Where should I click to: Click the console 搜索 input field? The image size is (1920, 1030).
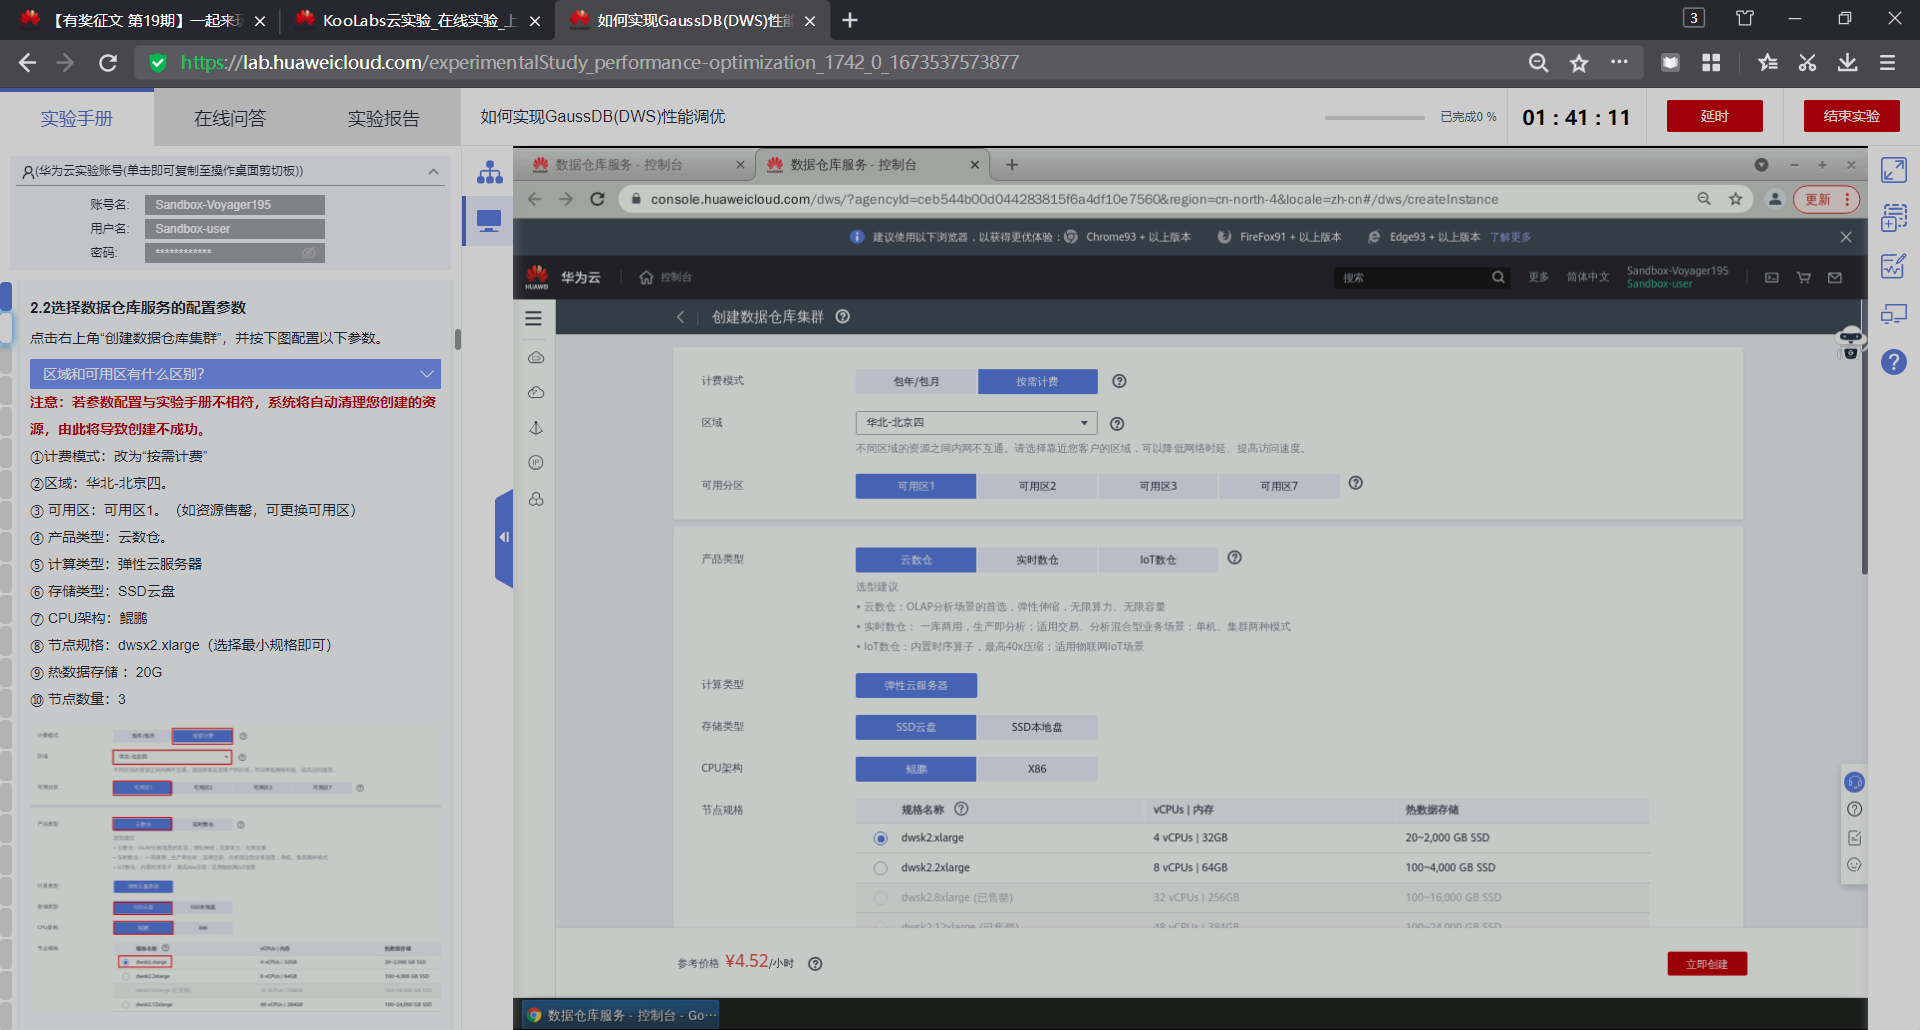coord(1412,277)
